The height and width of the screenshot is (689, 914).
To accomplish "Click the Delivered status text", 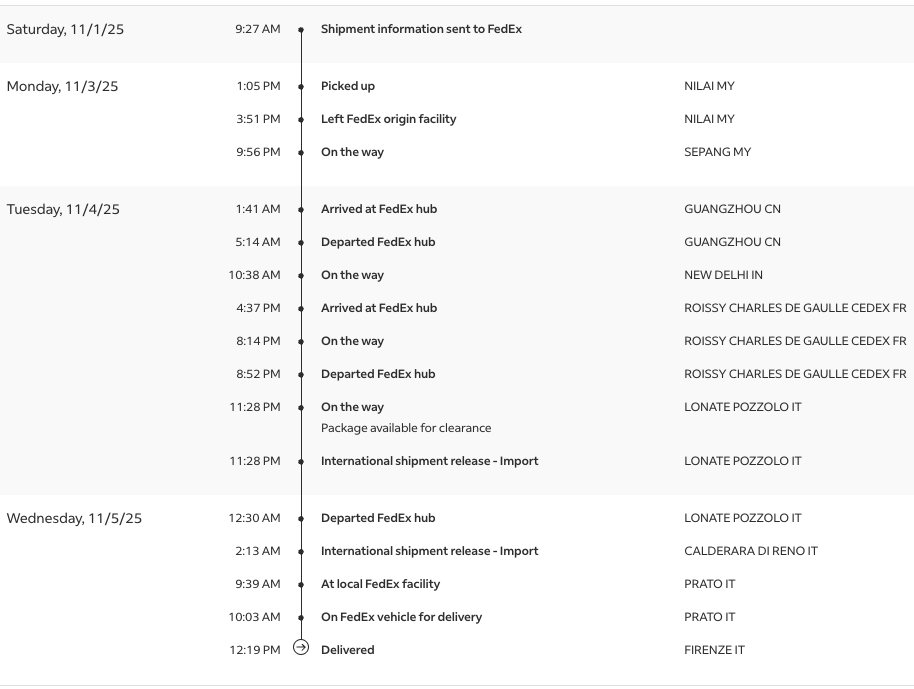I will point(347,650).
